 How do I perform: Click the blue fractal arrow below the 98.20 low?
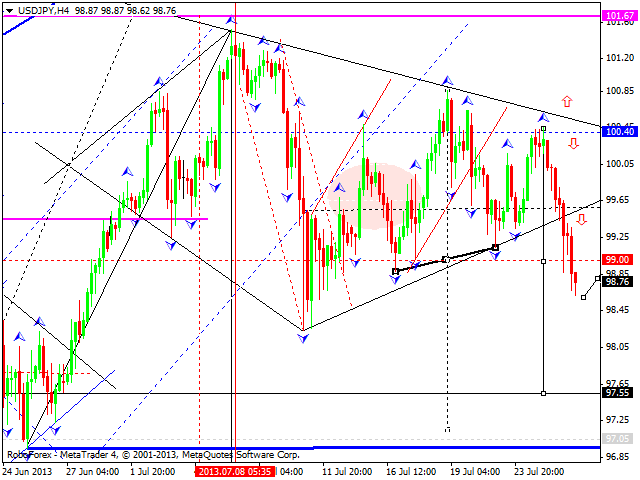(x=303, y=339)
